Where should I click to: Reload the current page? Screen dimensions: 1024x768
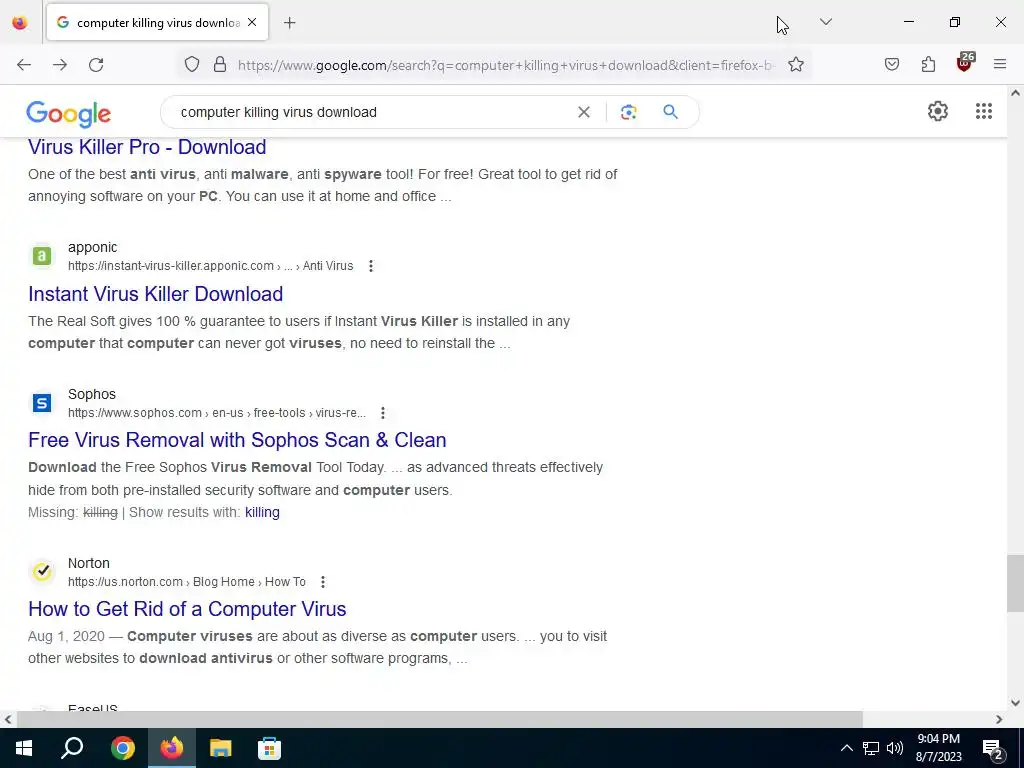96,65
